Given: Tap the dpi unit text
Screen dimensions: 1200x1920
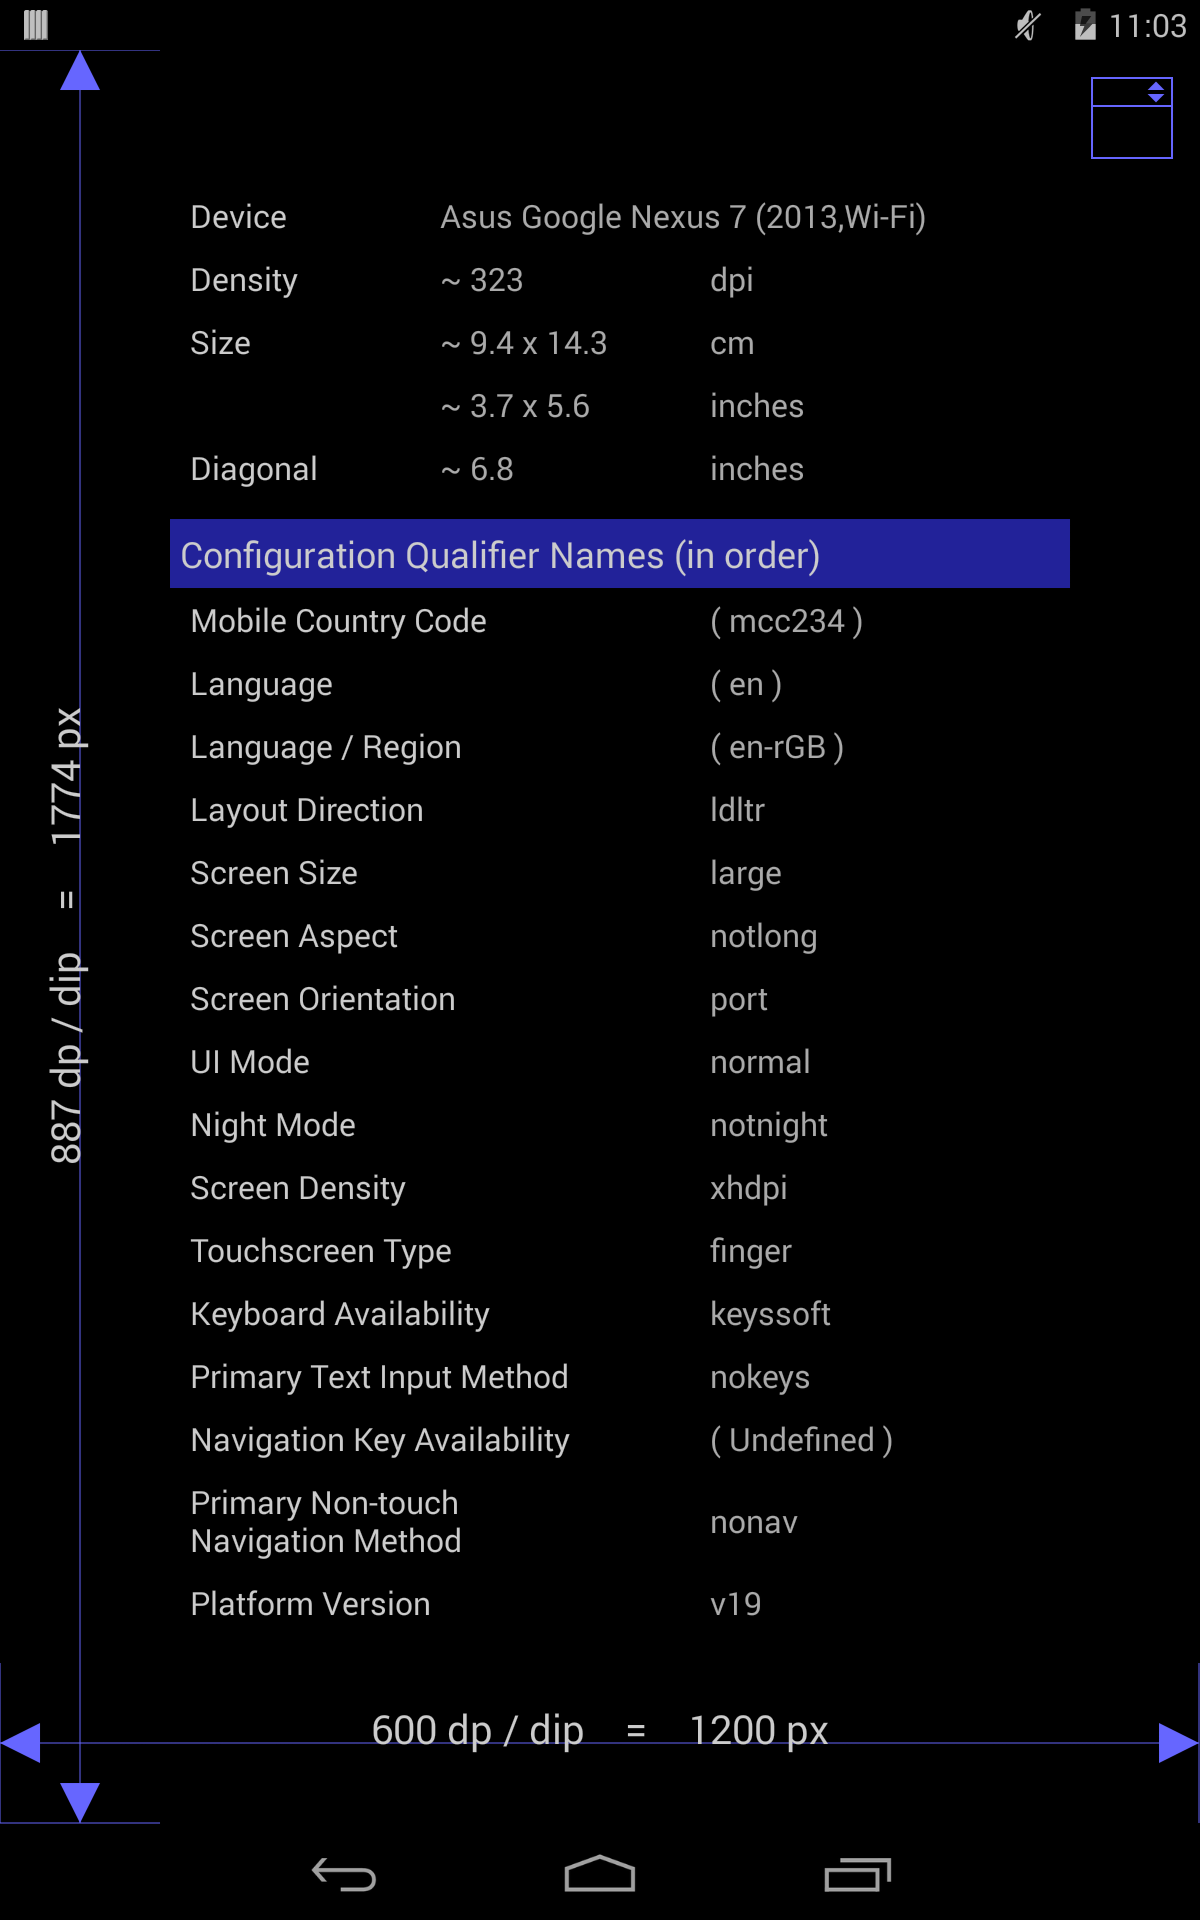Looking at the screenshot, I should pyautogui.click(x=732, y=281).
